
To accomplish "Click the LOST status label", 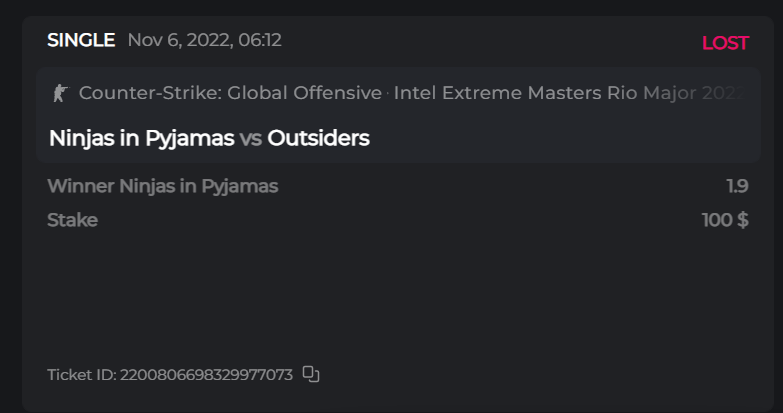I will click(x=725, y=43).
